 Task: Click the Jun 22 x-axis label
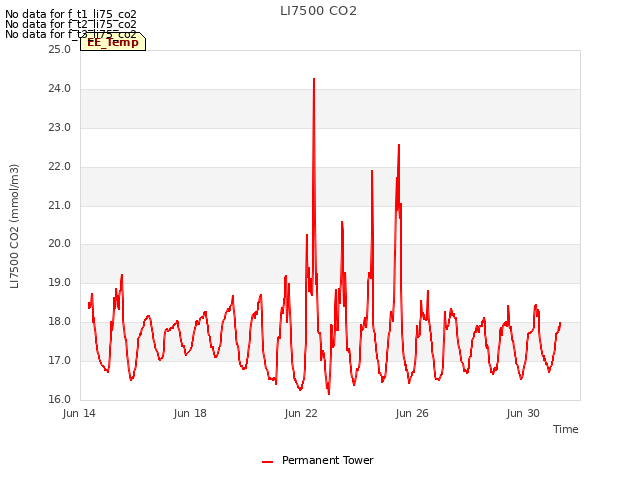coord(301,413)
